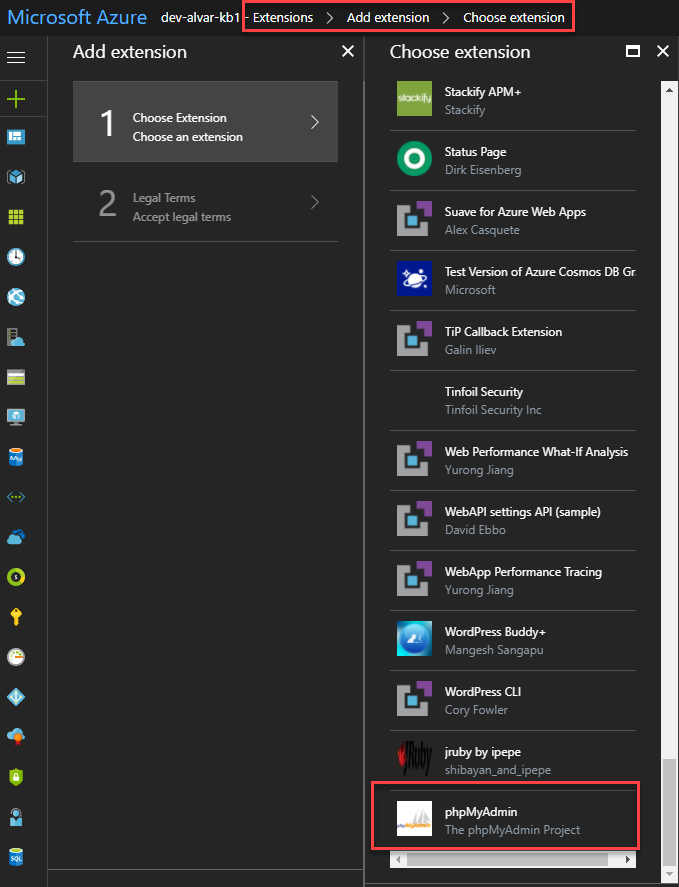679x887 pixels.
Task: Open Virtual machines monitor icon
Action: (16, 417)
